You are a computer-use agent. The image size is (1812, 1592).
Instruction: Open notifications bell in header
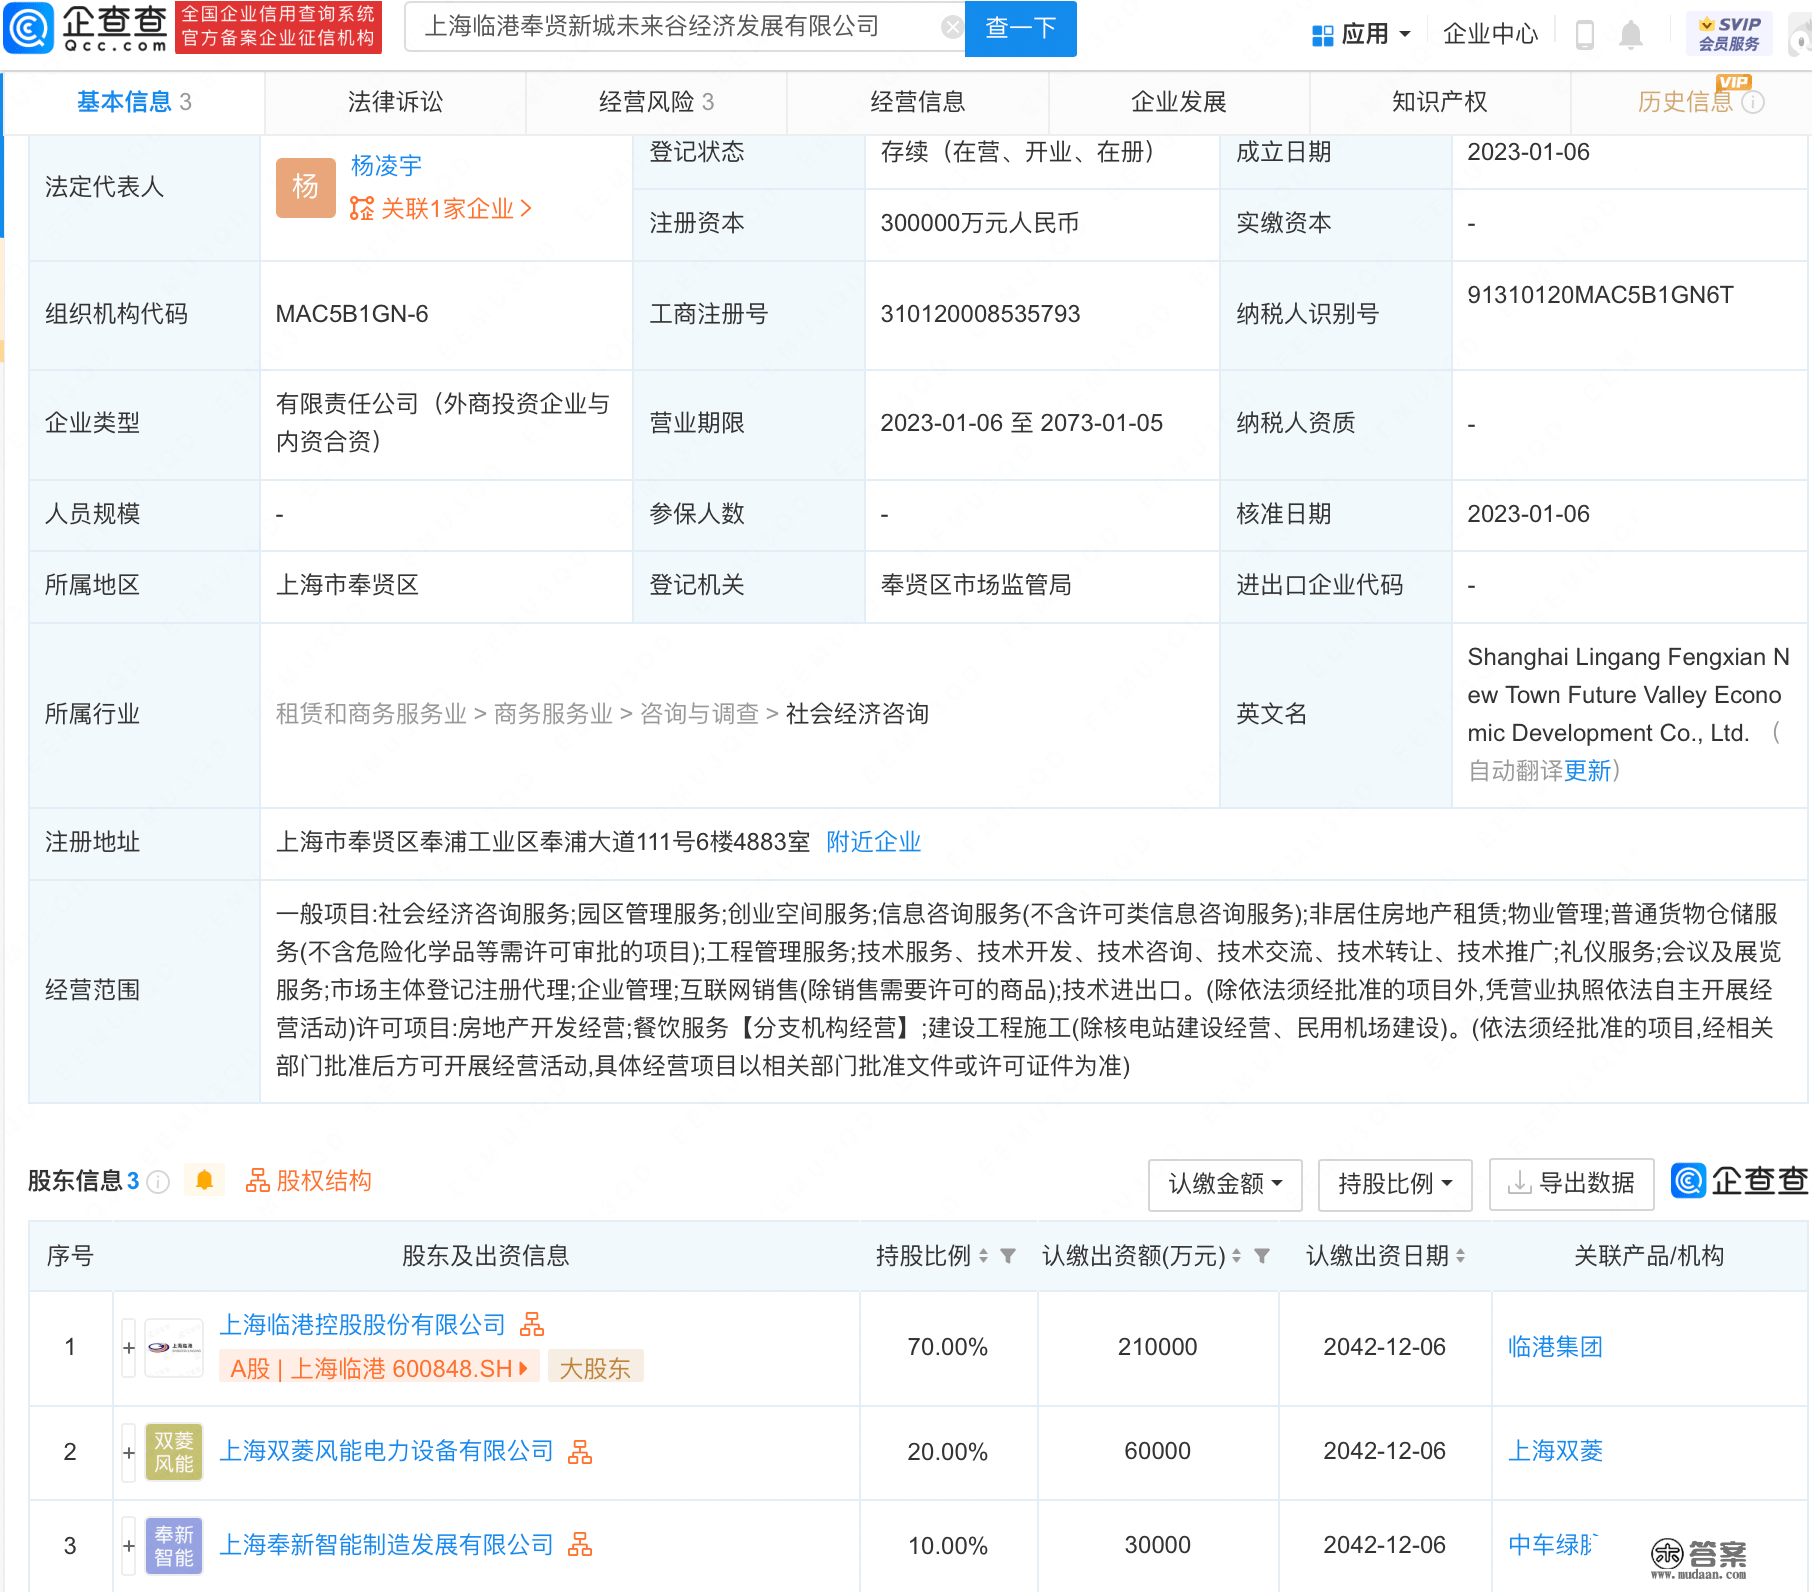[x=1631, y=35]
